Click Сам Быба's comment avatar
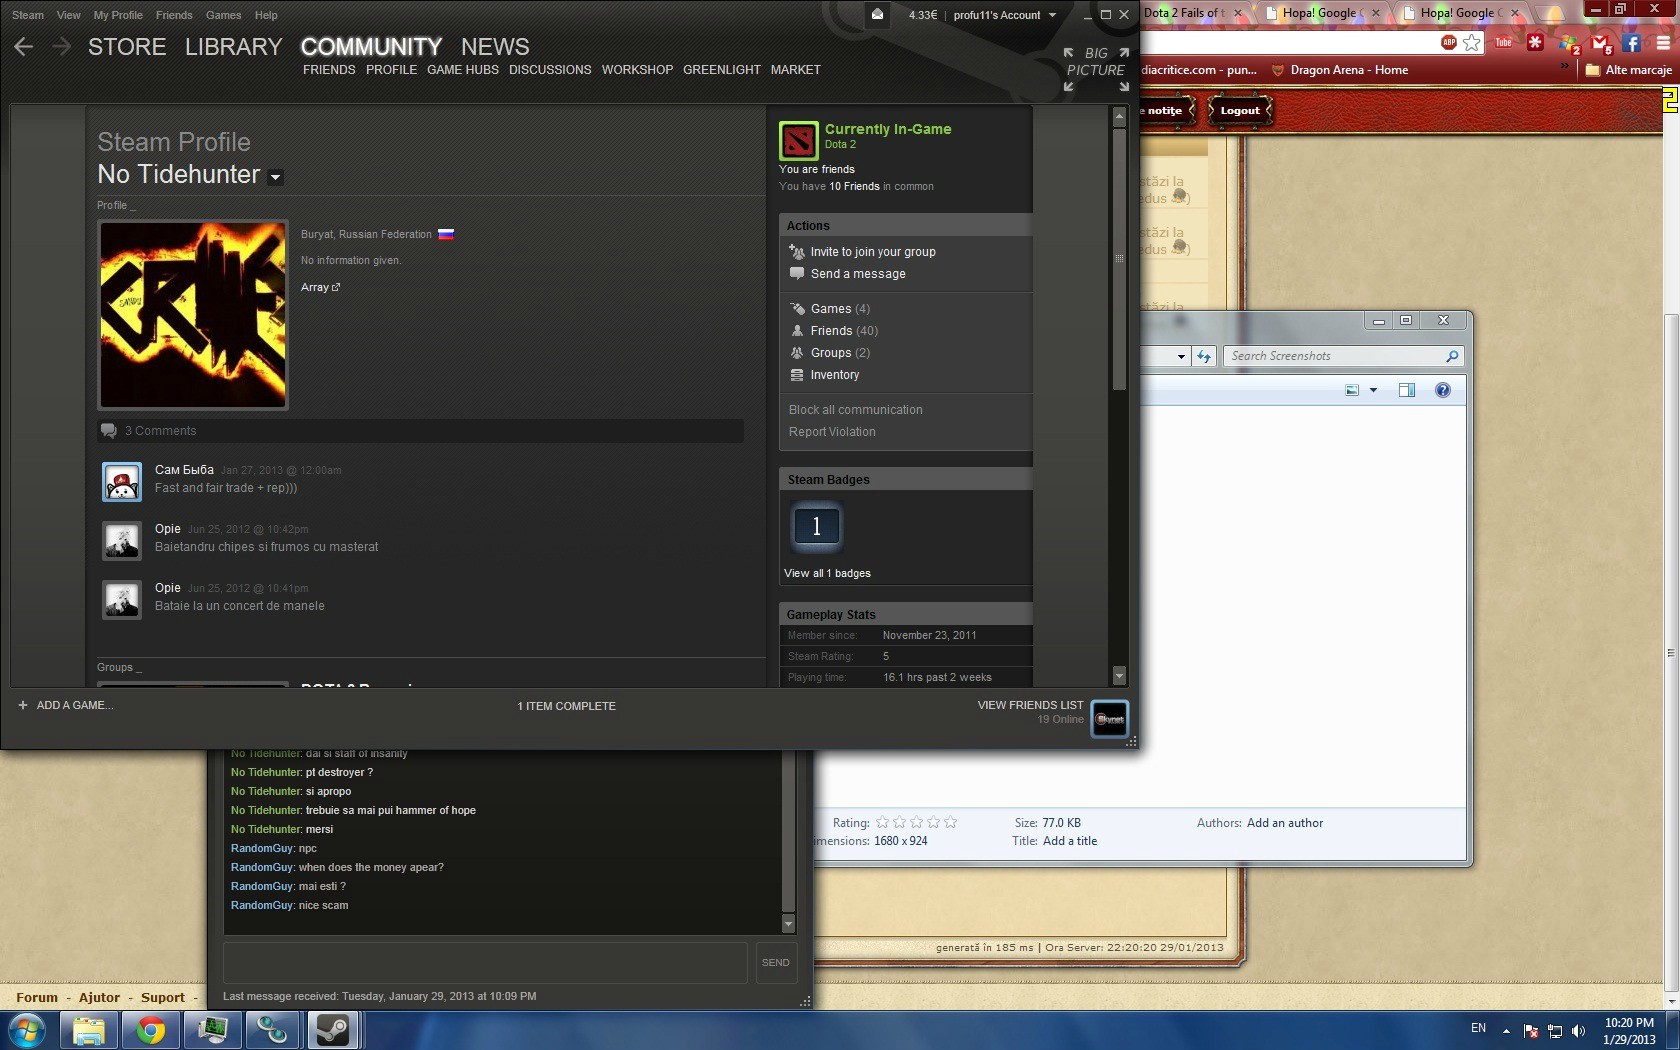This screenshot has height=1050, width=1680. [x=122, y=482]
